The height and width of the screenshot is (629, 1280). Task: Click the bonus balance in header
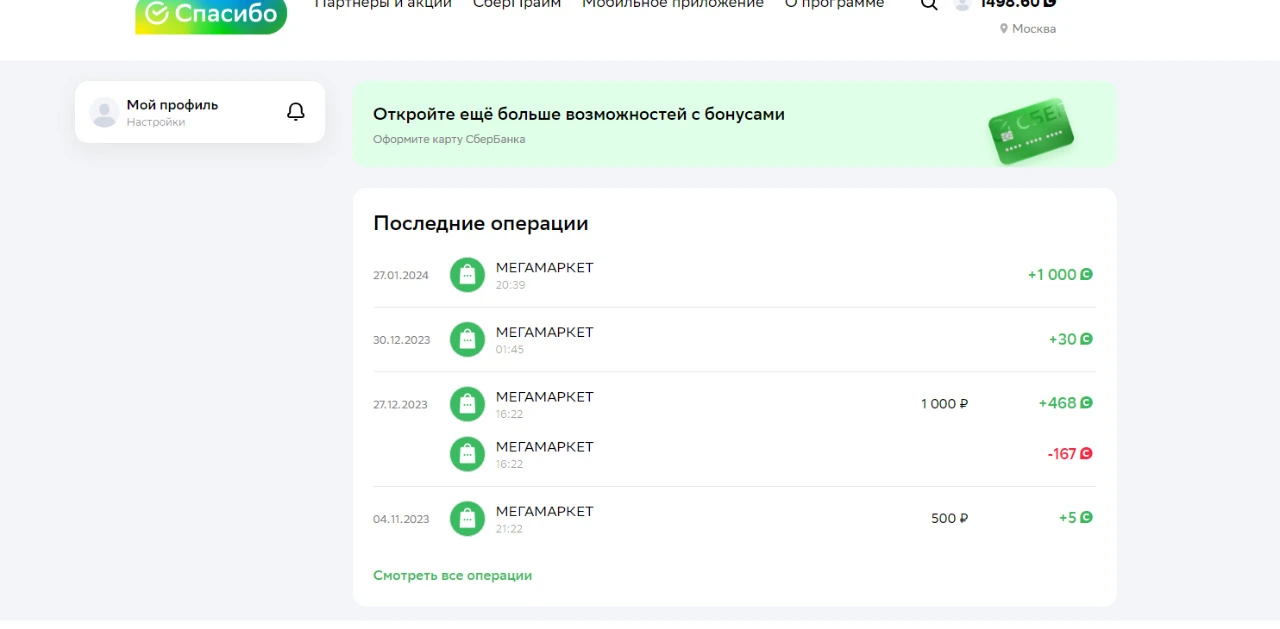(x=1018, y=4)
